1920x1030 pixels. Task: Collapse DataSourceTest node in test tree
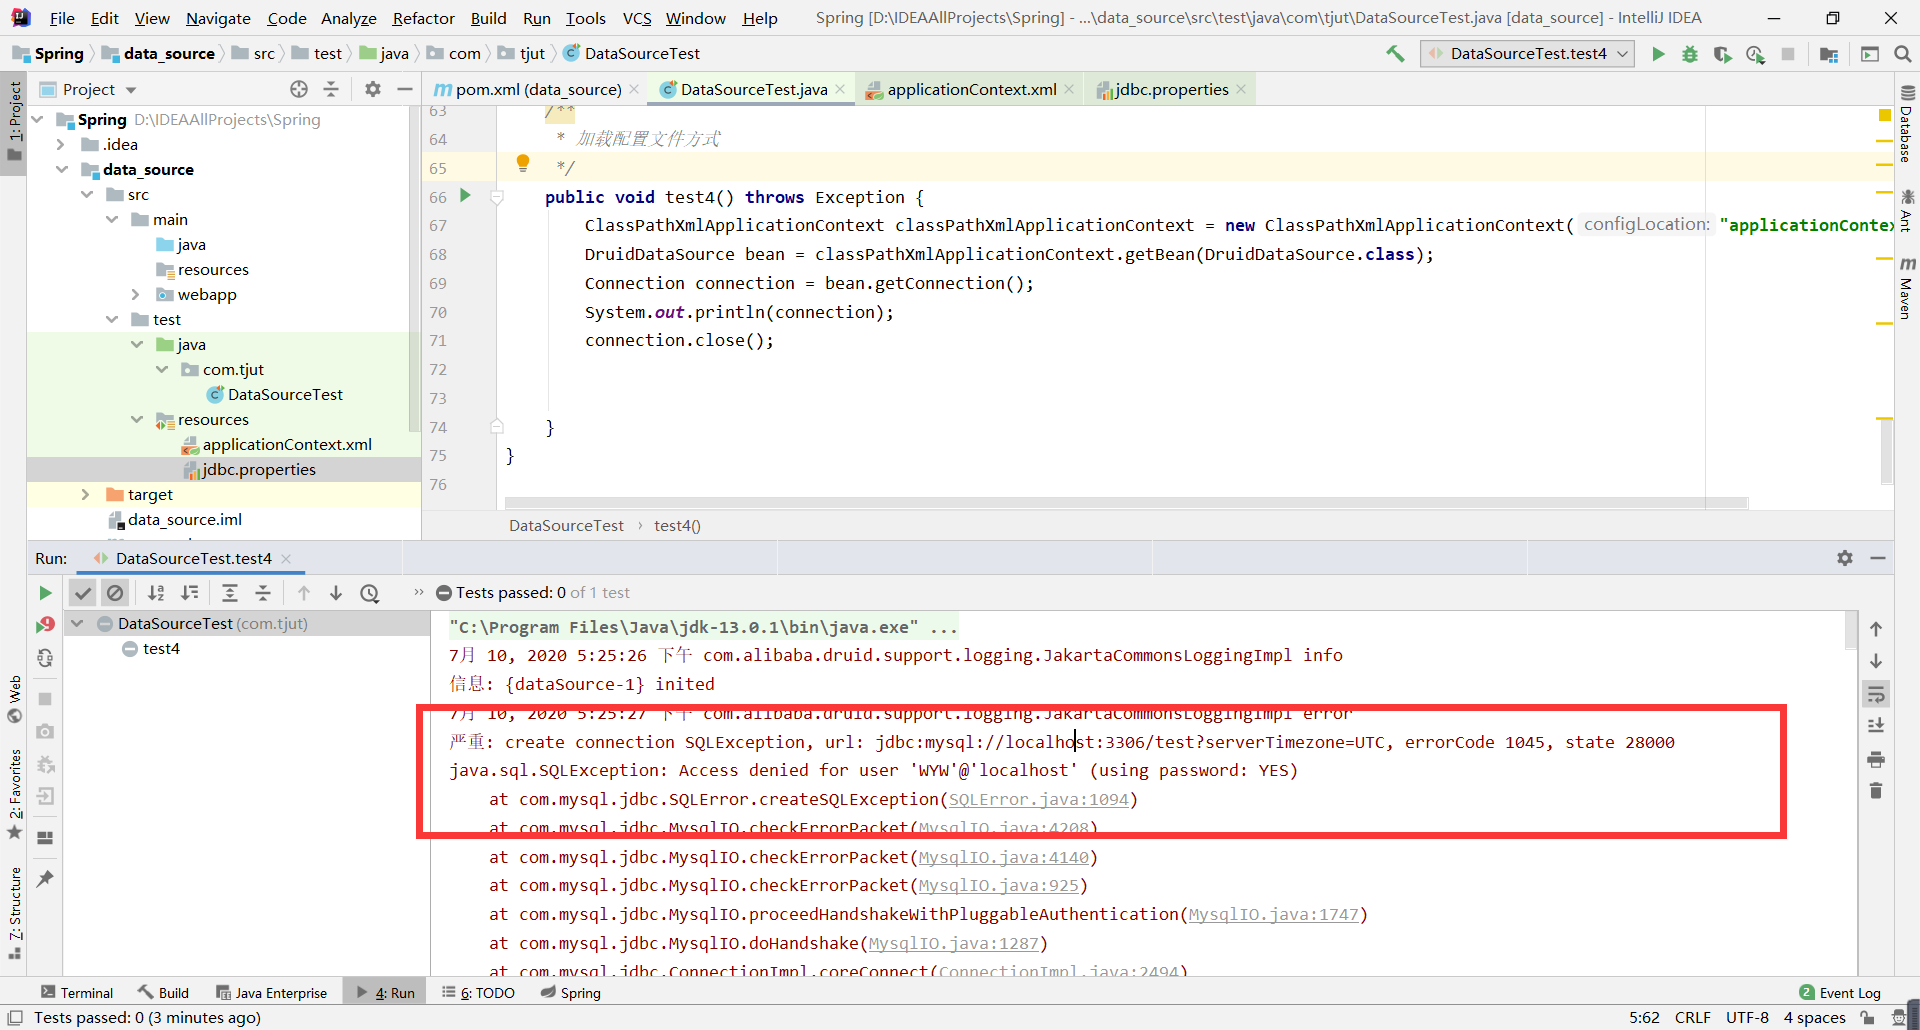point(77,623)
